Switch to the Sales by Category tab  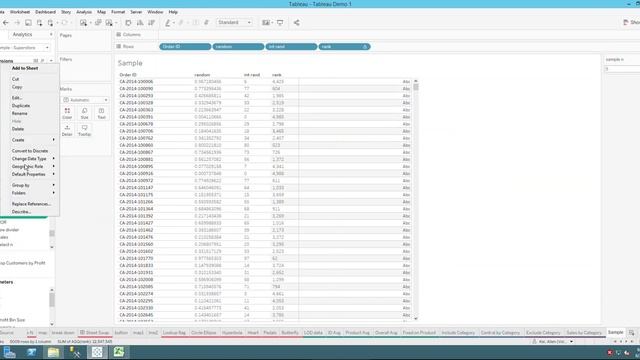(584, 333)
